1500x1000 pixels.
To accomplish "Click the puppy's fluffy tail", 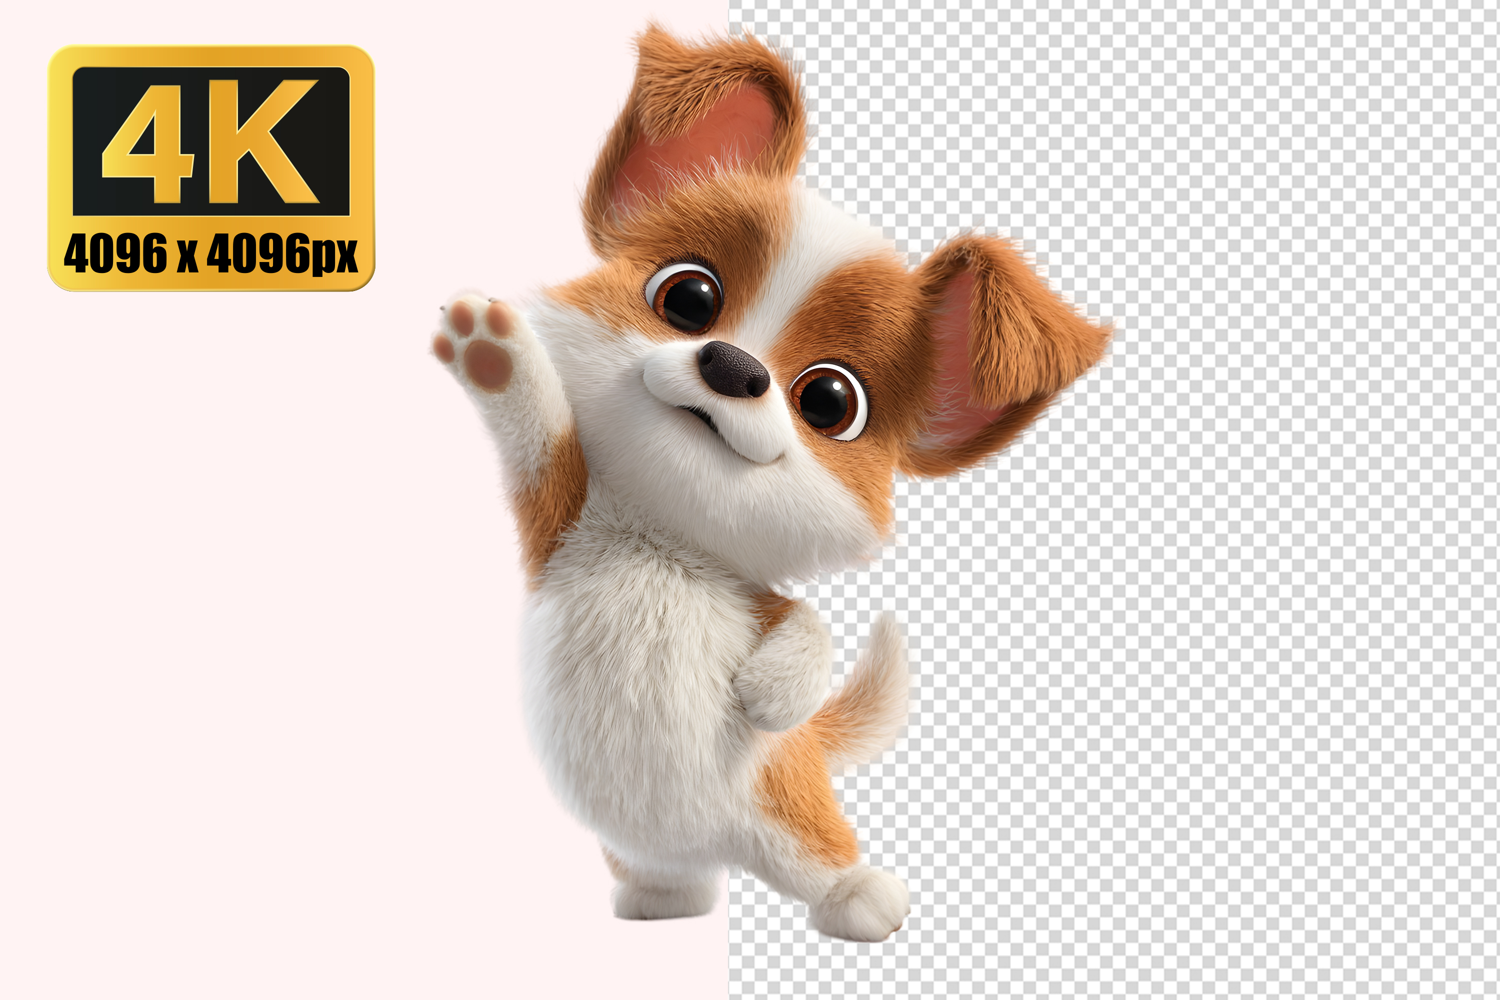I will 872,690.
